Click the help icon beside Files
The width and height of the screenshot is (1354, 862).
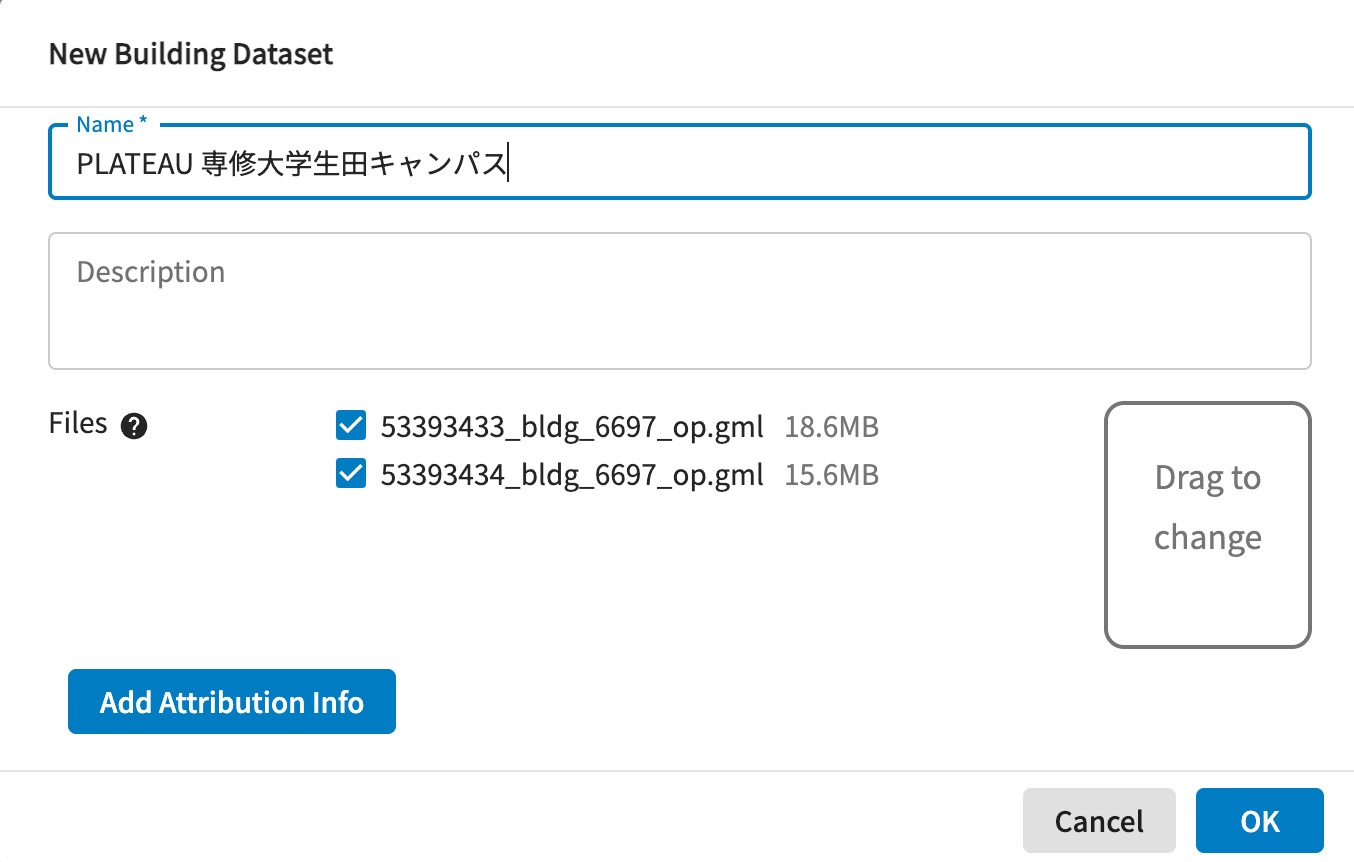[x=134, y=427]
